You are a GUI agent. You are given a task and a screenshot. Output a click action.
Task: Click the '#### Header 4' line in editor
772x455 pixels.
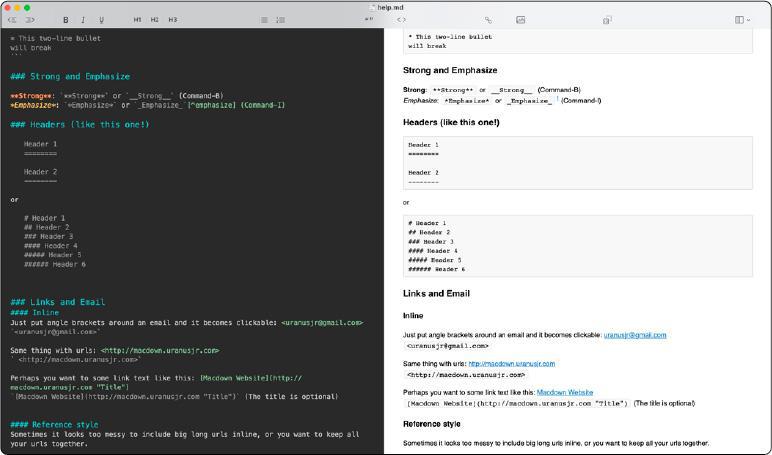51,245
